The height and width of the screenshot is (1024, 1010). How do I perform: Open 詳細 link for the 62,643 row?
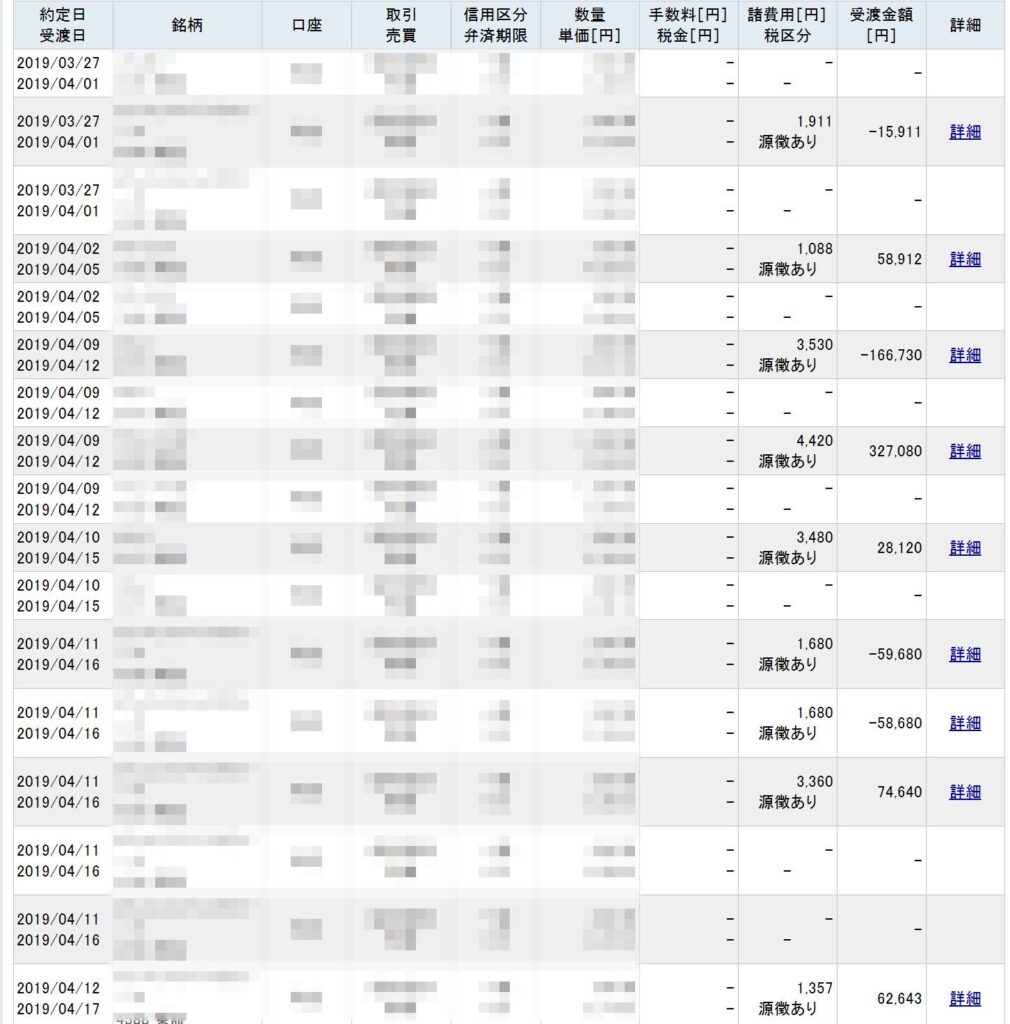965,998
